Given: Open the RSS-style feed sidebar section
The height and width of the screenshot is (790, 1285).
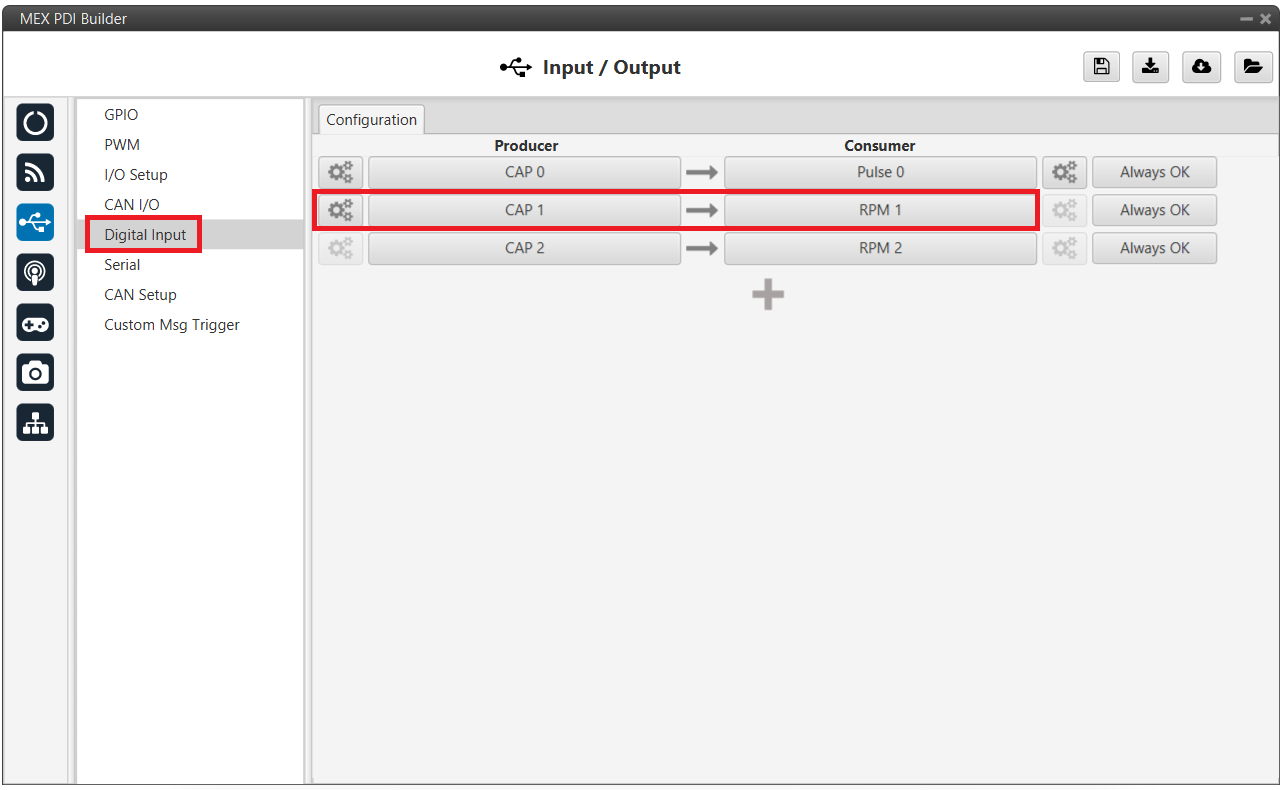Looking at the screenshot, I should 35,173.
